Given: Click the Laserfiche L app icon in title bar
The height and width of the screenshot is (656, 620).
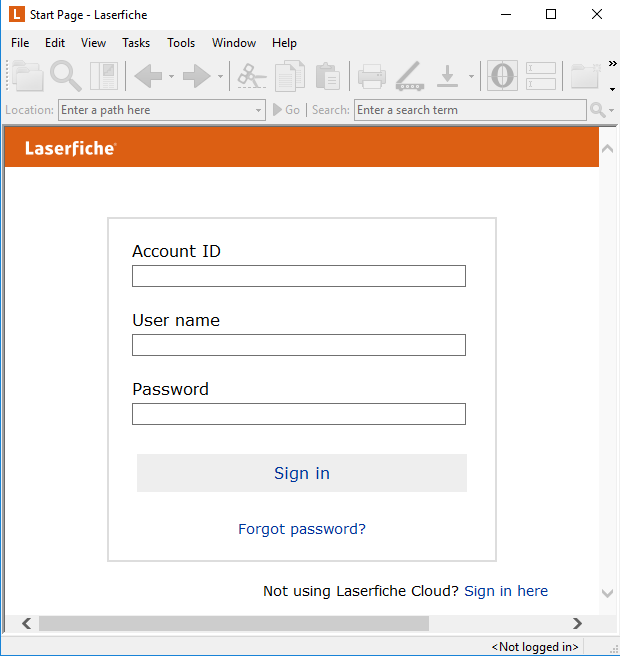Looking at the screenshot, I should click(16, 14).
